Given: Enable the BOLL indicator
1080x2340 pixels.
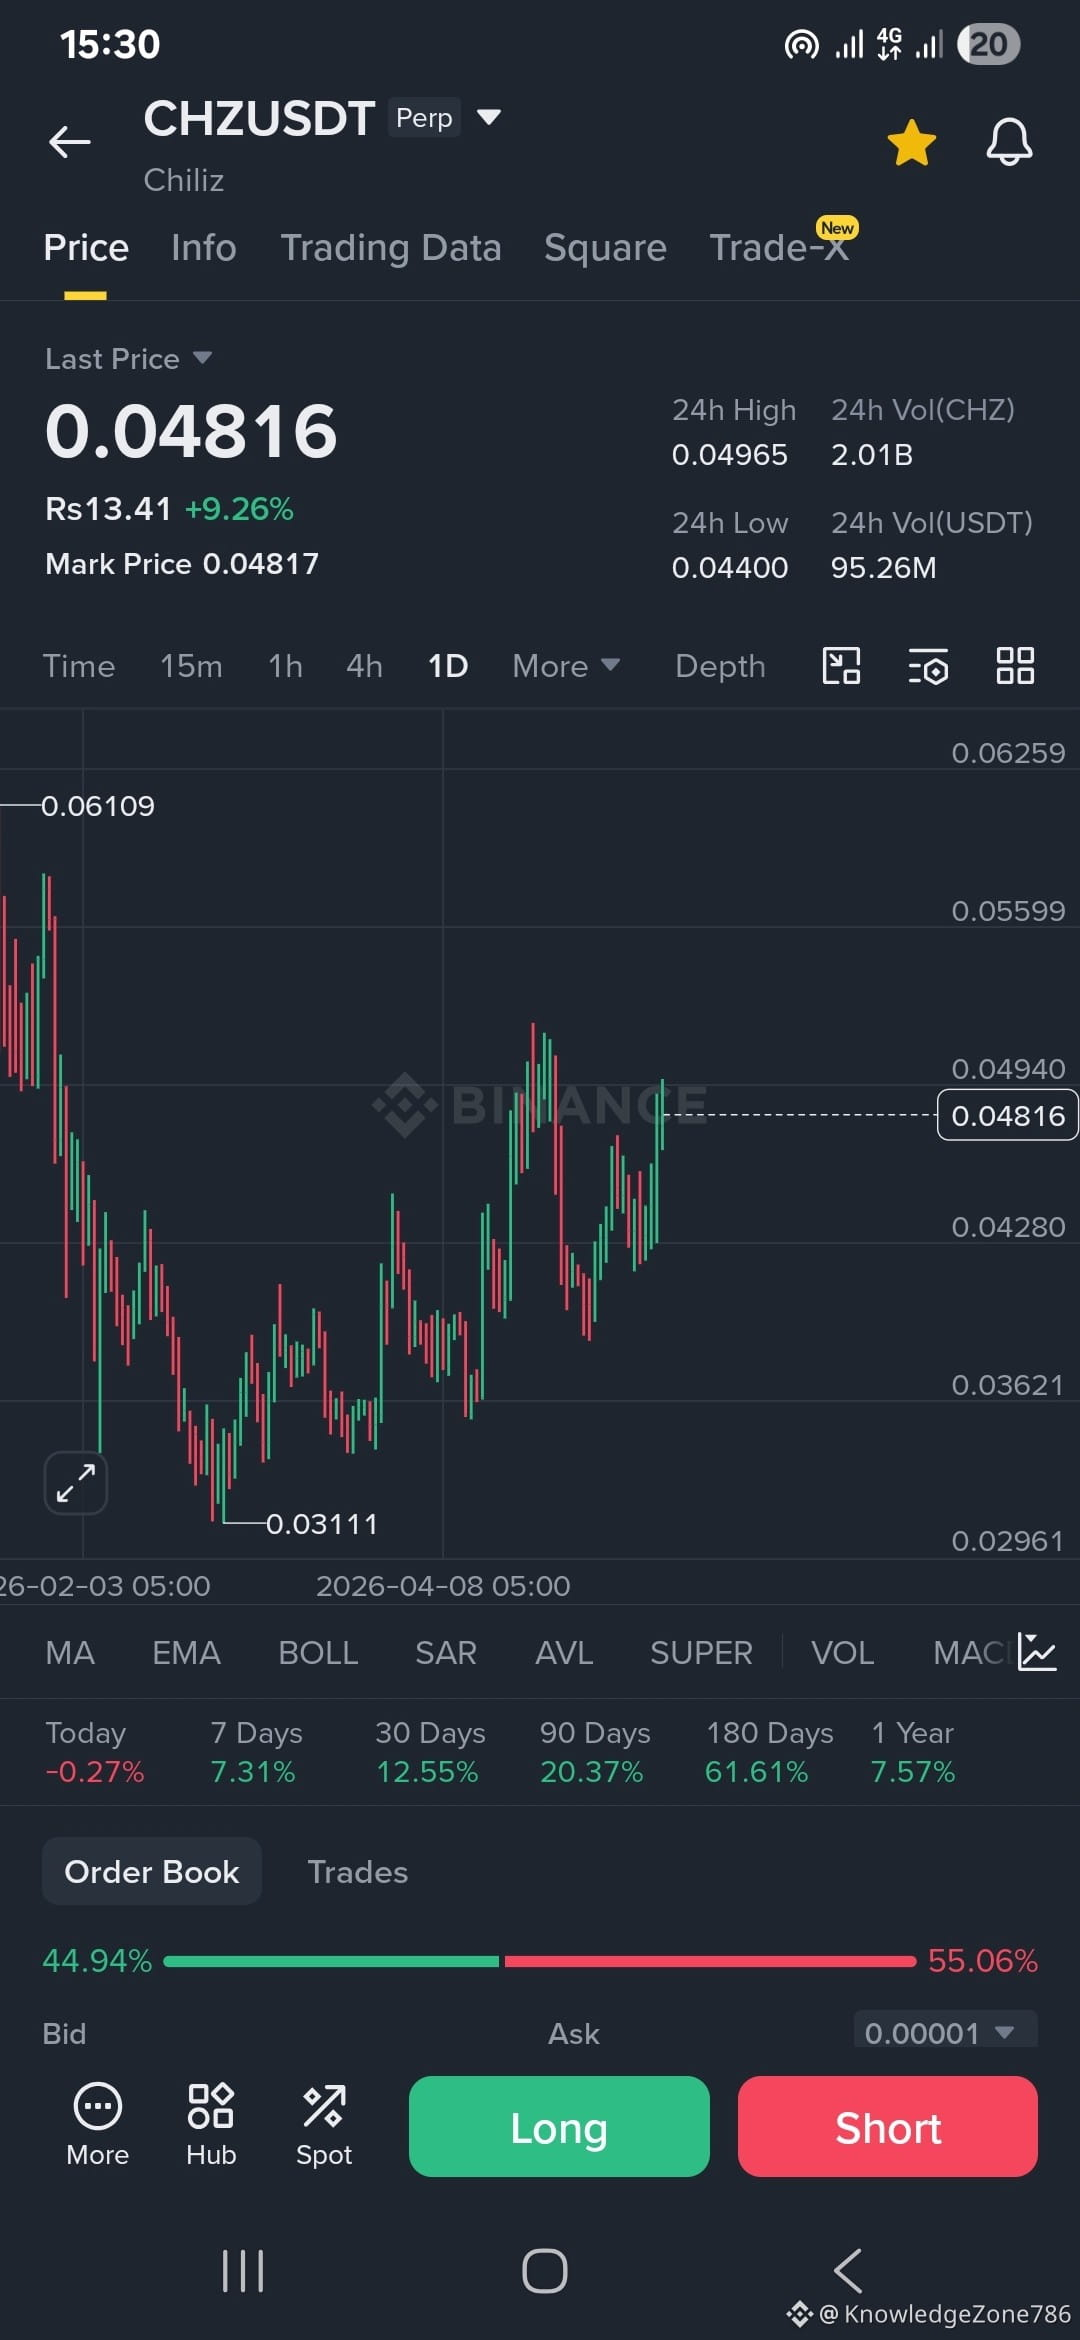Looking at the screenshot, I should click(x=318, y=1653).
